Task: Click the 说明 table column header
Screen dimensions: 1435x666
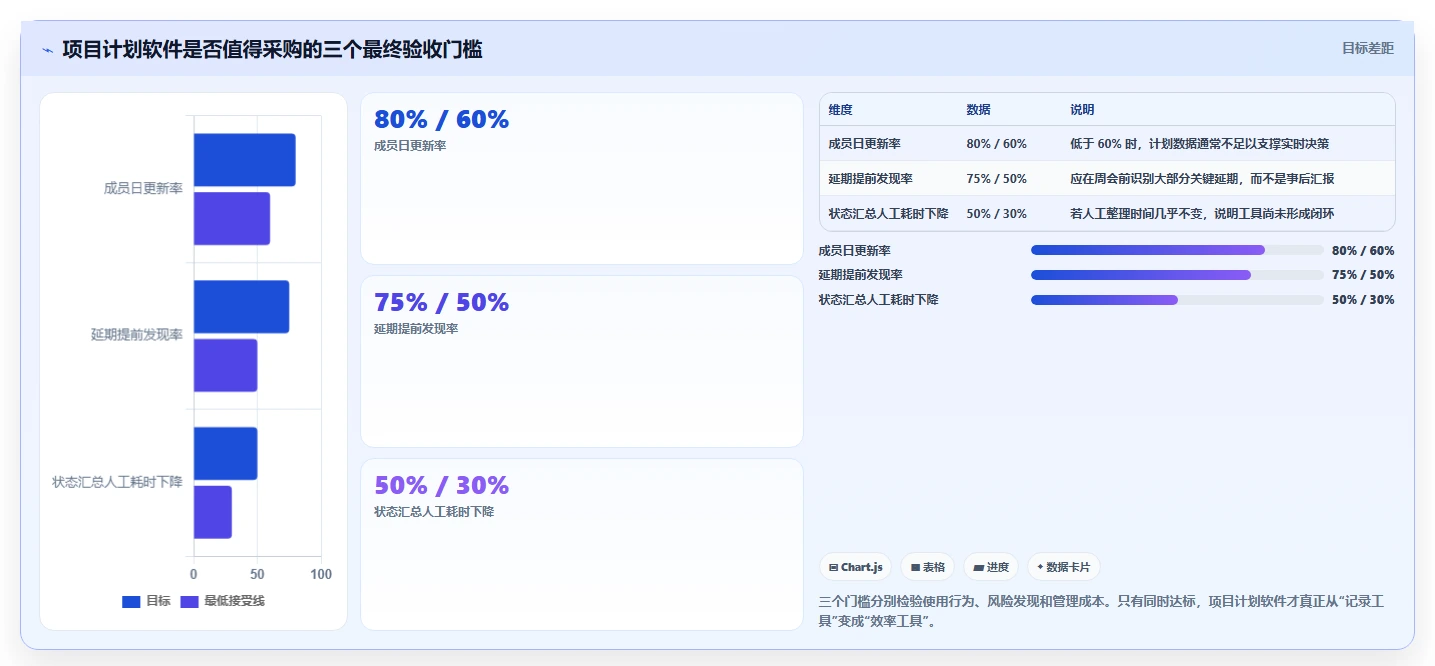Action: pyautogui.click(x=1082, y=110)
